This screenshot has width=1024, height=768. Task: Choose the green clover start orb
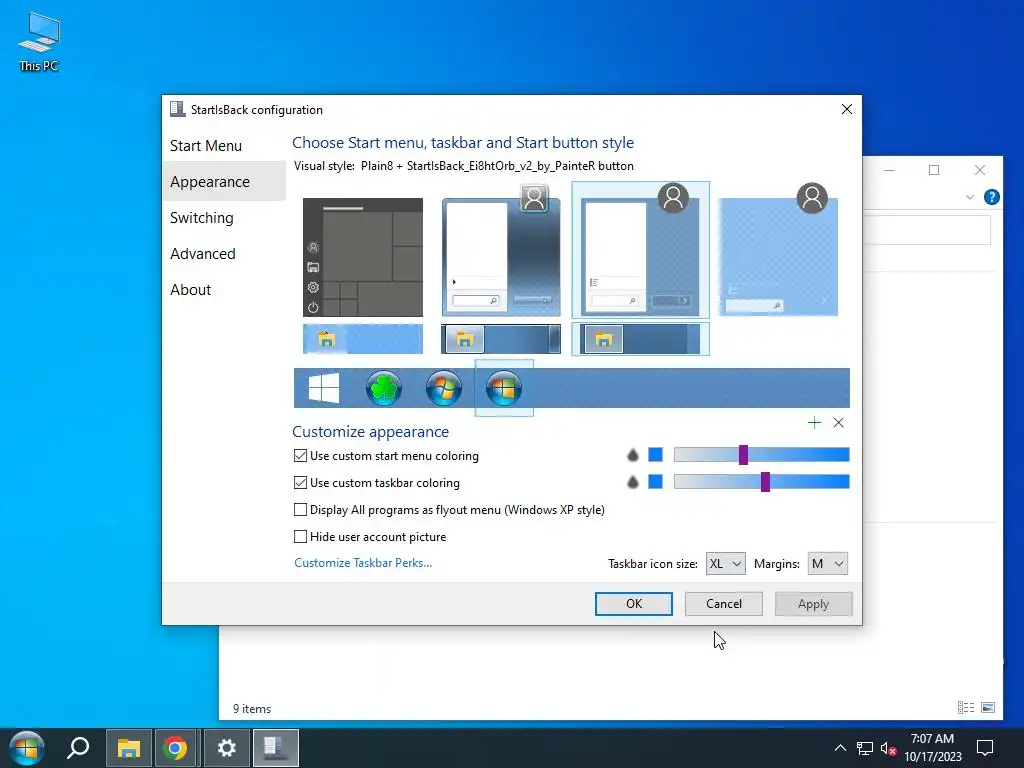pyautogui.click(x=383, y=389)
